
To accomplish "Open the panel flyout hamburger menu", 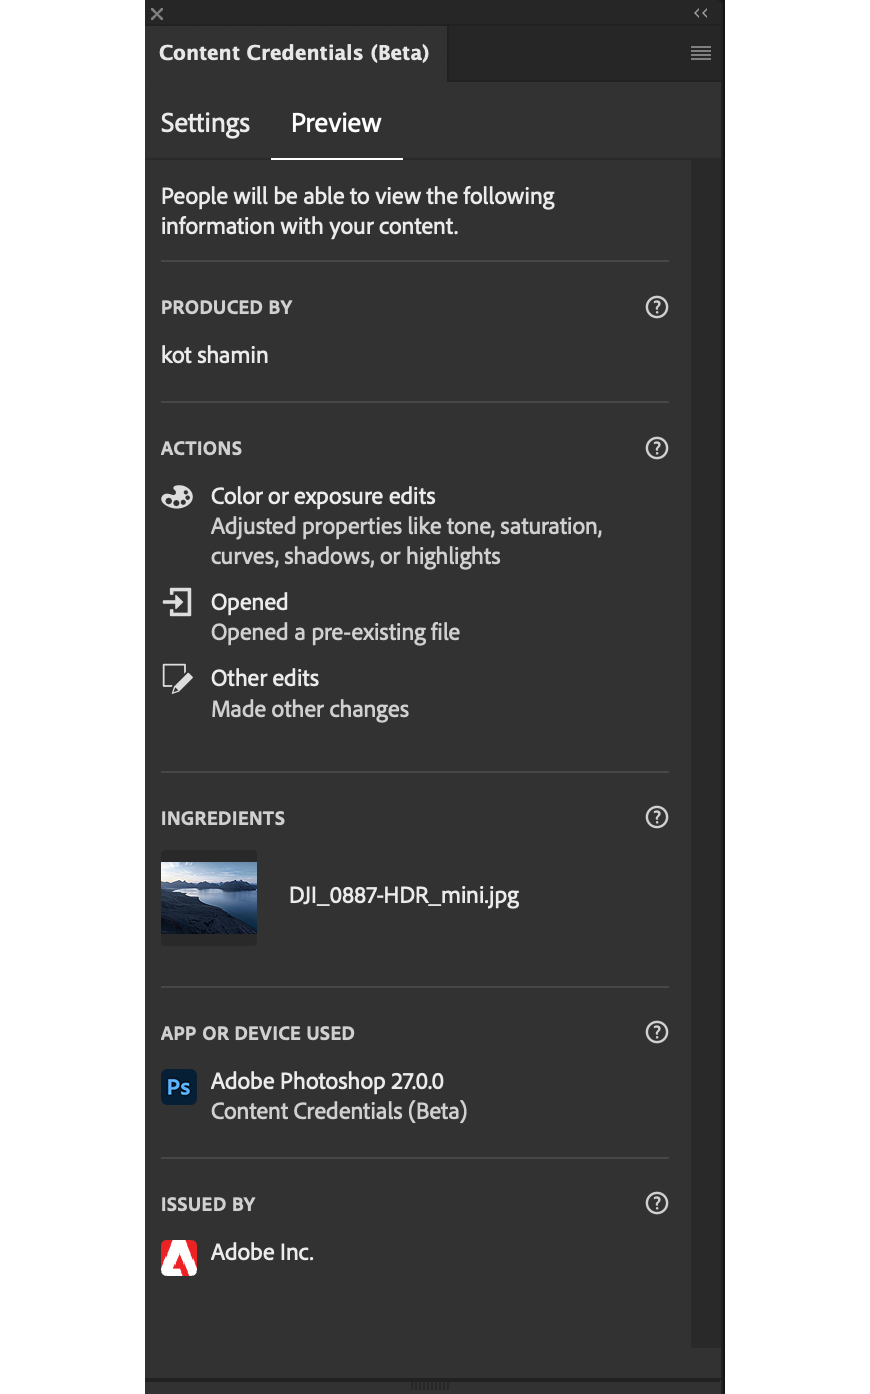I will coord(701,53).
